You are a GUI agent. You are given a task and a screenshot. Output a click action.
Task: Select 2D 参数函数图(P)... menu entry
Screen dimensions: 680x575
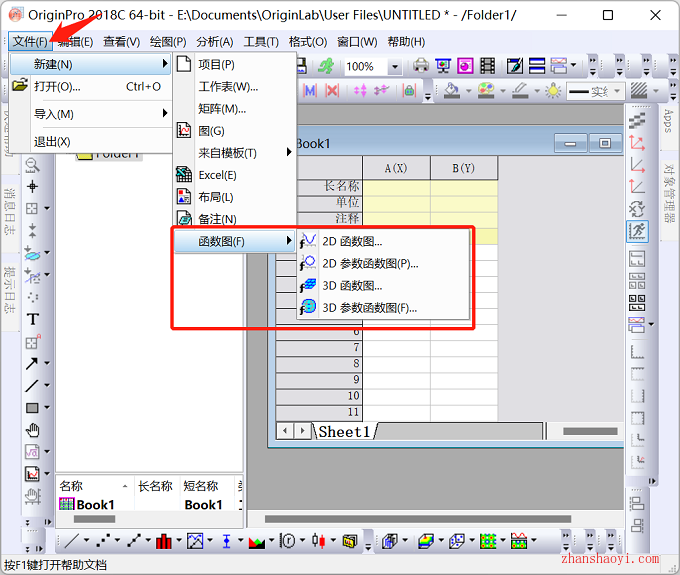[x=383, y=263]
